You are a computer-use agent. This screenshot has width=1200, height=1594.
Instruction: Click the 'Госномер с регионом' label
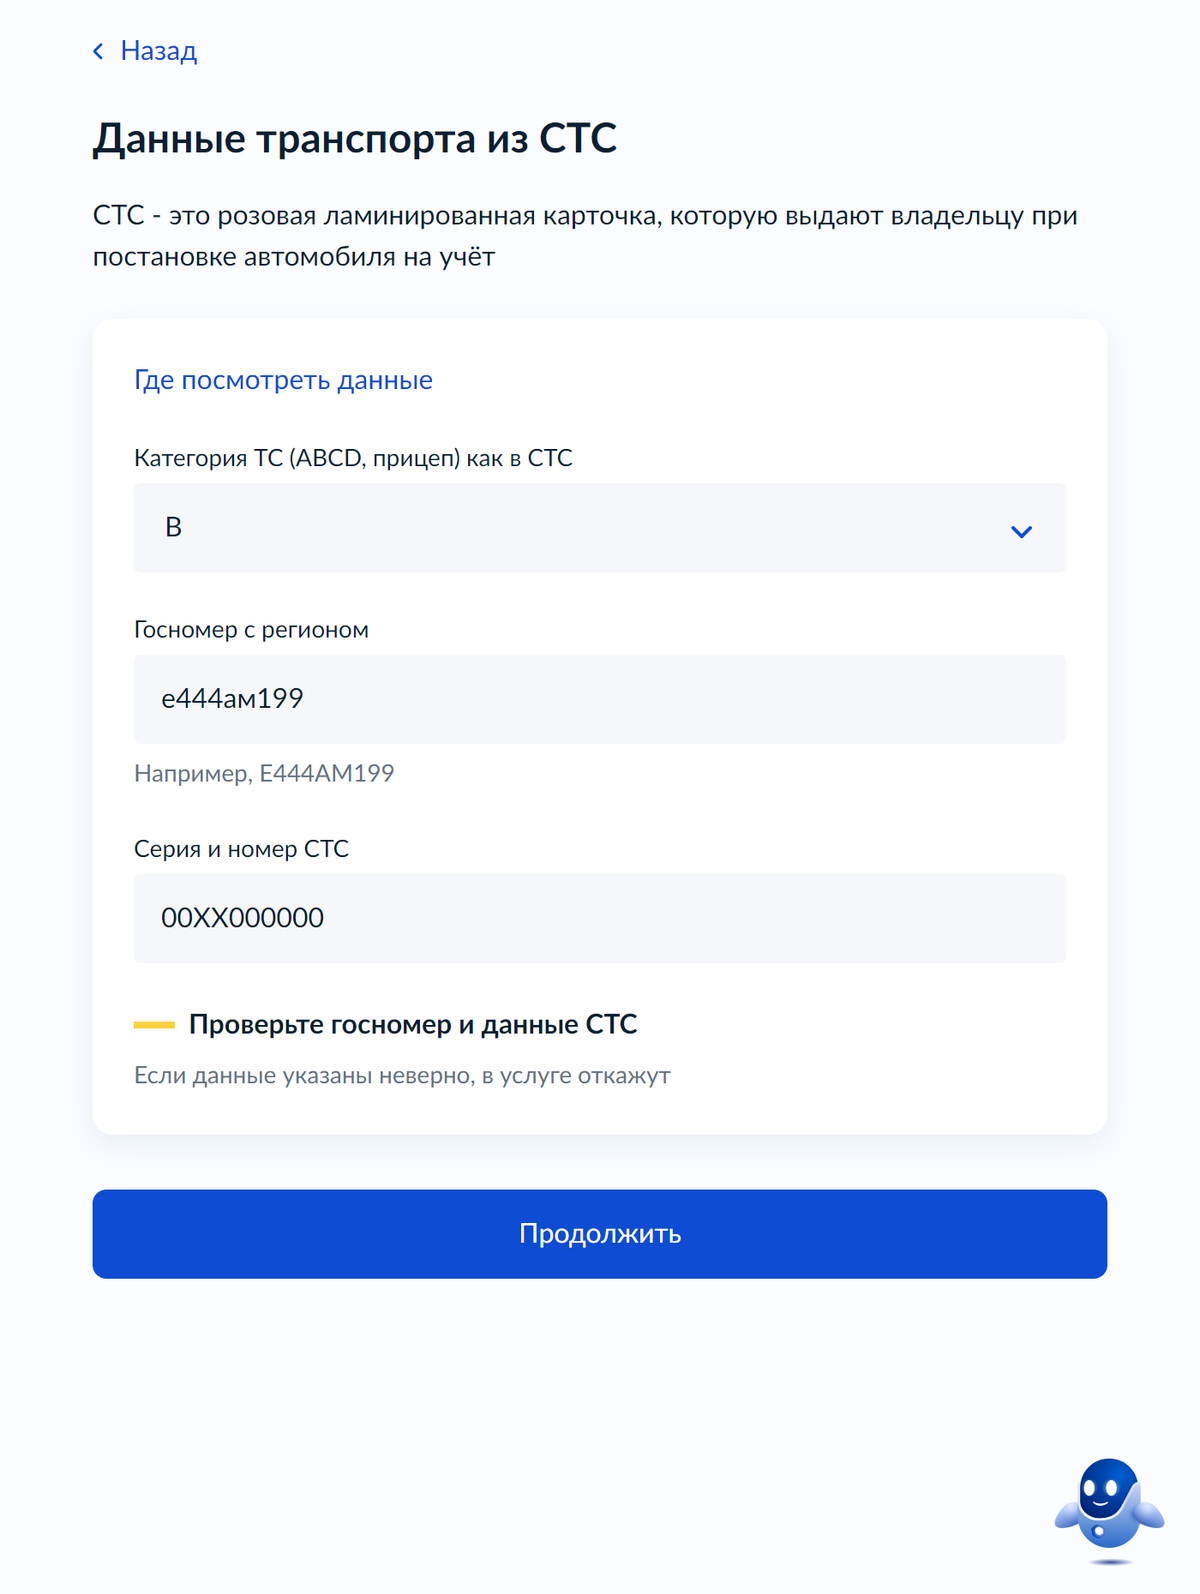coord(251,630)
